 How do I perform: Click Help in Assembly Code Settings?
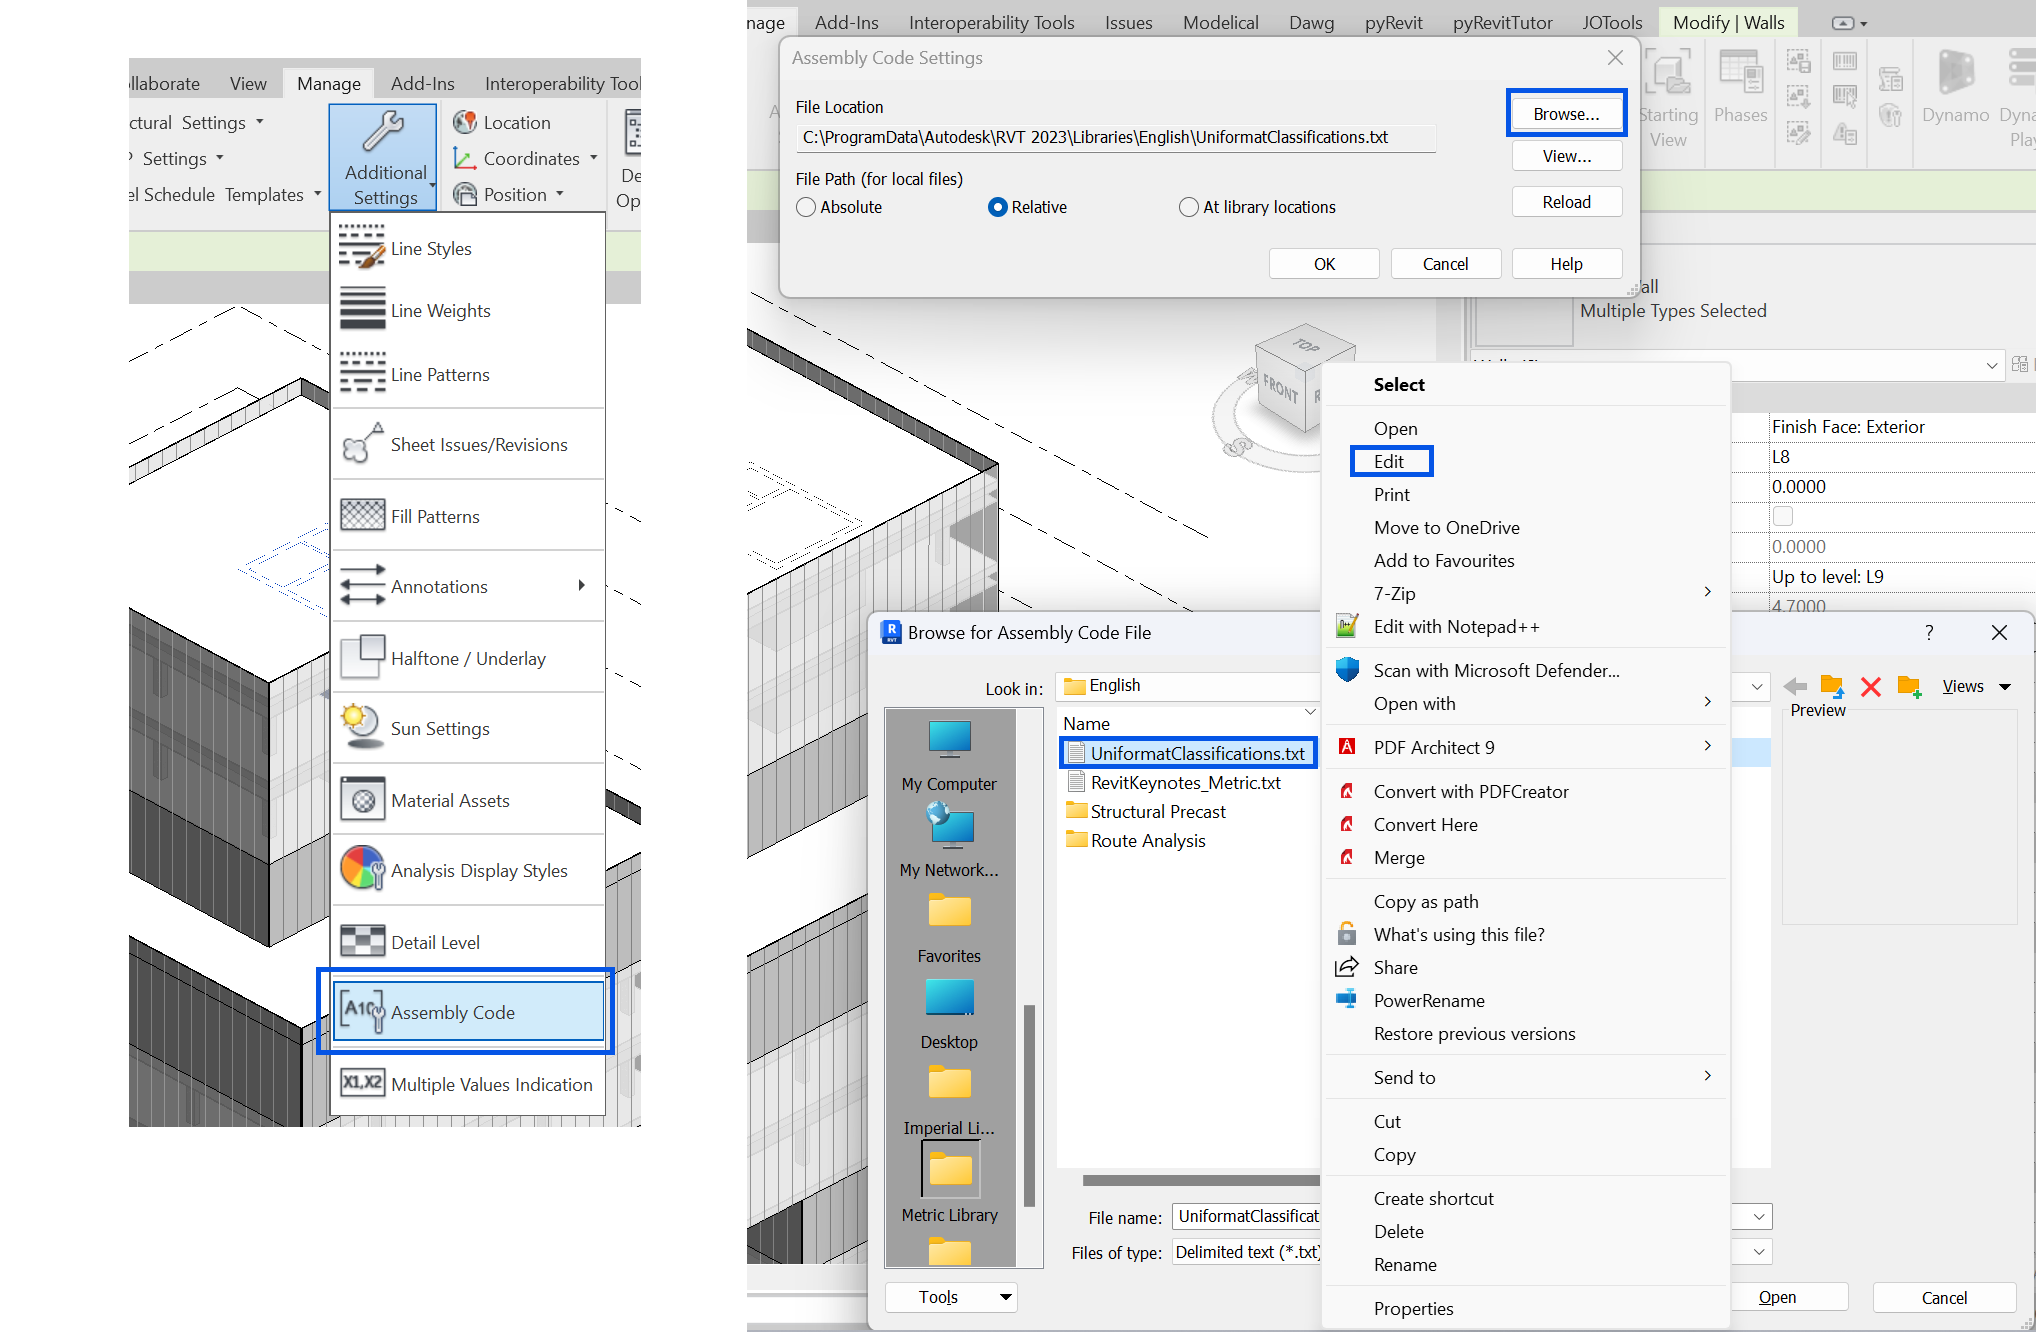pos(1566,264)
